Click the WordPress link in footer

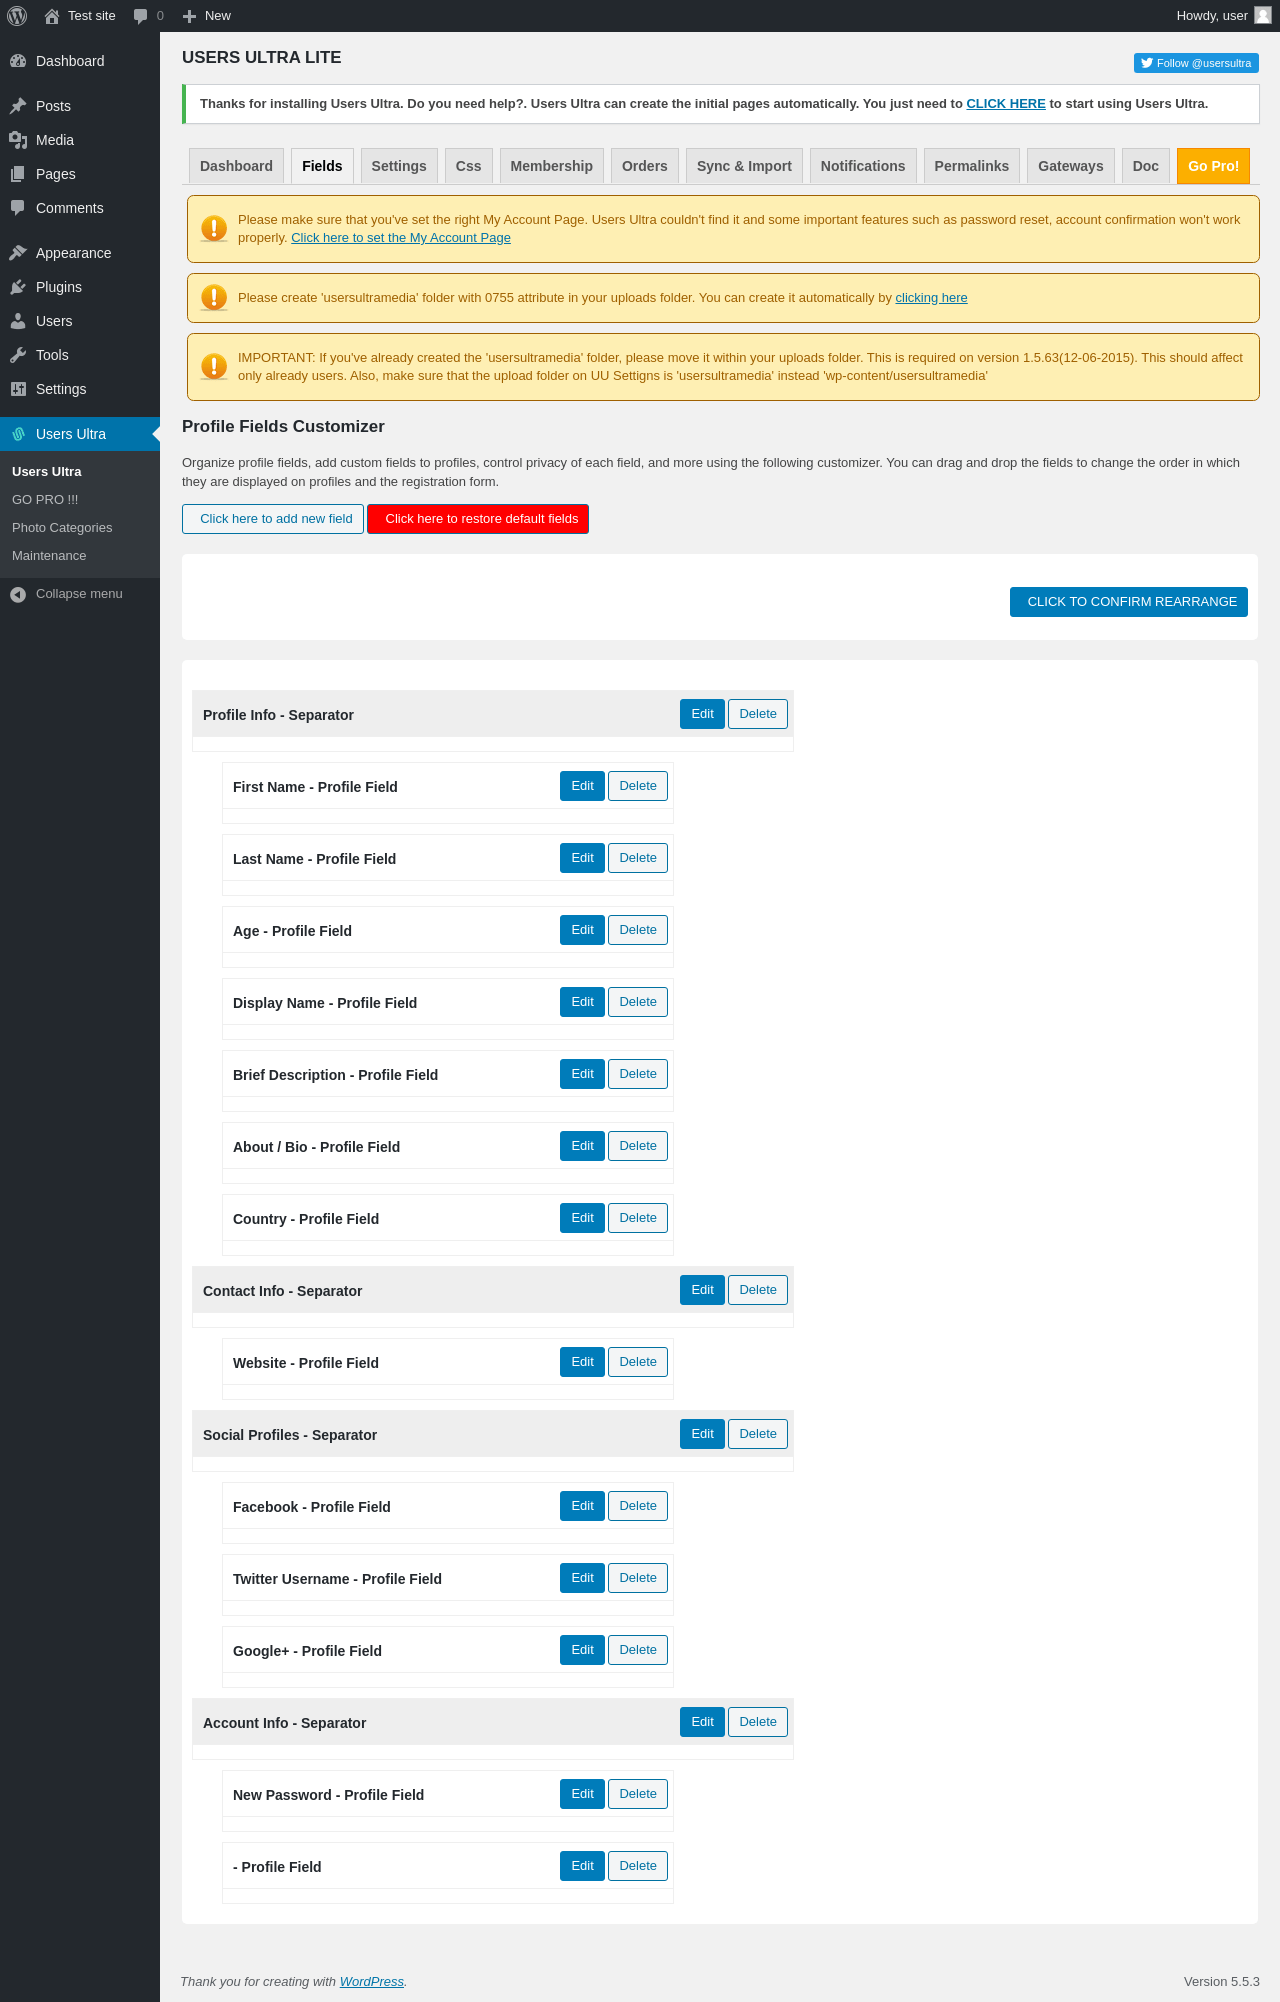[372, 1982]
